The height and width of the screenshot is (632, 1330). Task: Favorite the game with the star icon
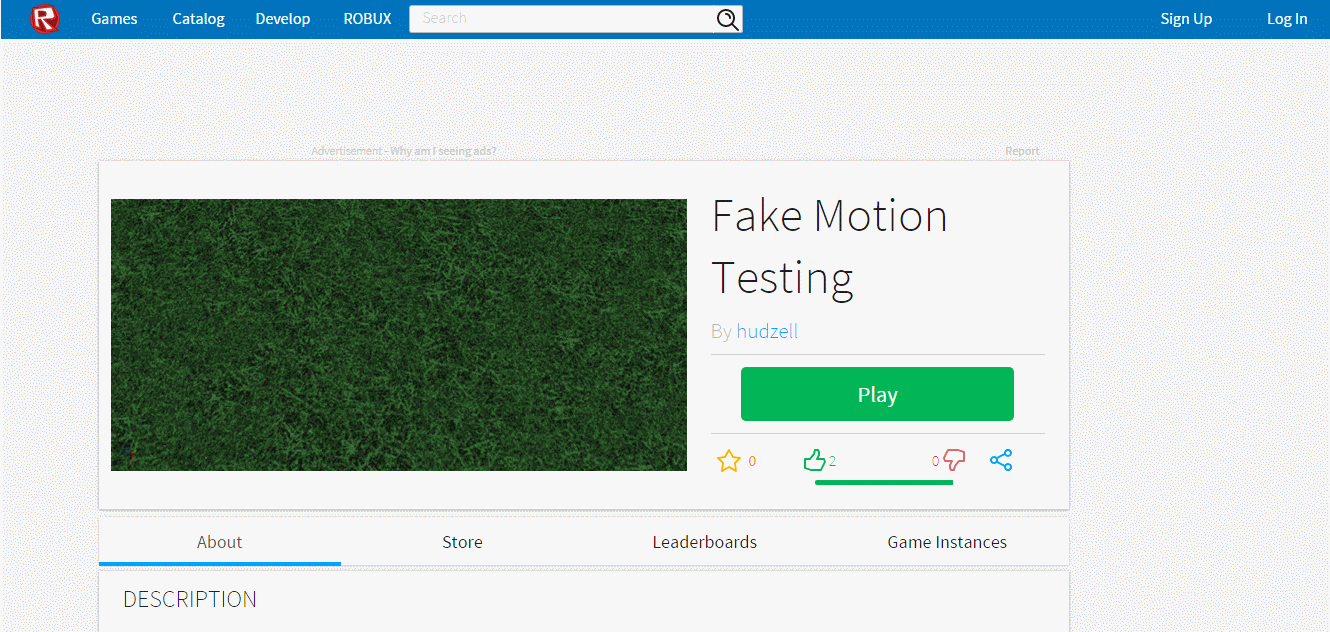click(729, 461)
